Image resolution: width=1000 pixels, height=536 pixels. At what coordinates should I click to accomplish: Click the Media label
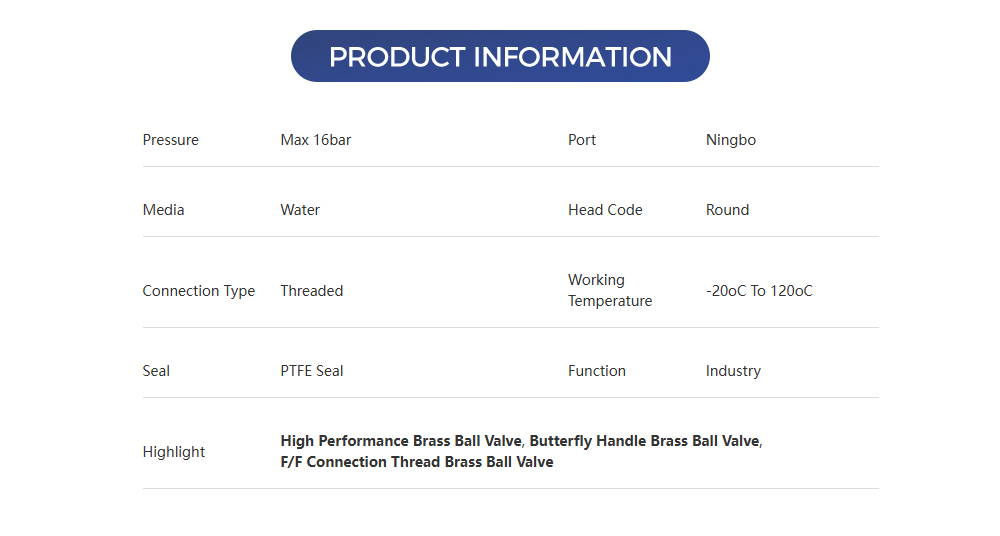click(164, 210)
